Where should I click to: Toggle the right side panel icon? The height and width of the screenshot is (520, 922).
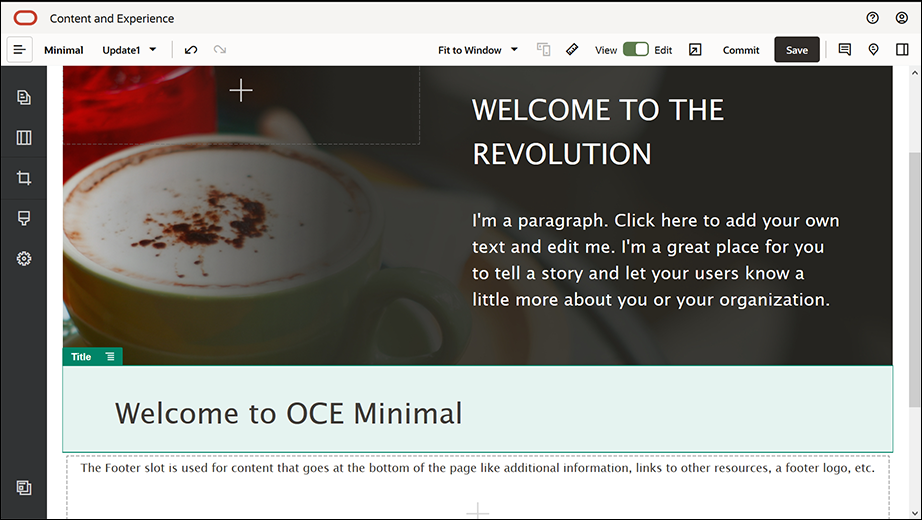(x=902, y=50)
